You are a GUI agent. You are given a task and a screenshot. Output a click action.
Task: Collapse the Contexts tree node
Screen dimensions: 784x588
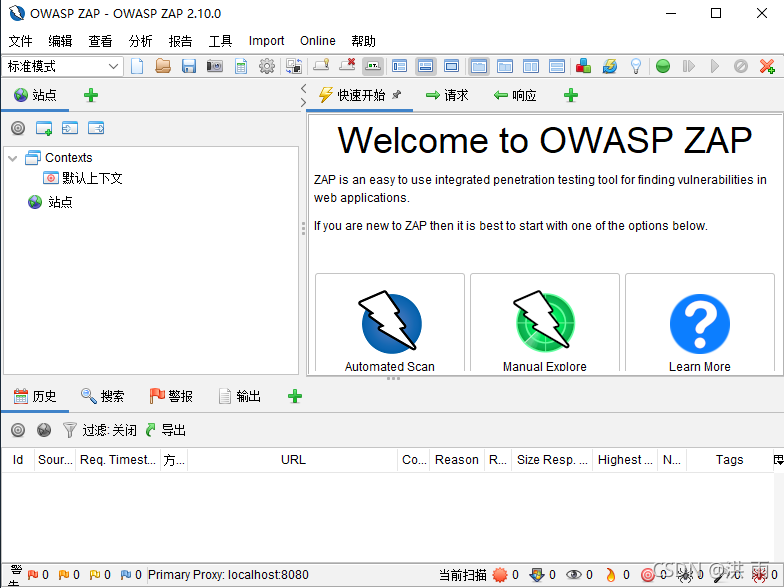pos(13,158)
